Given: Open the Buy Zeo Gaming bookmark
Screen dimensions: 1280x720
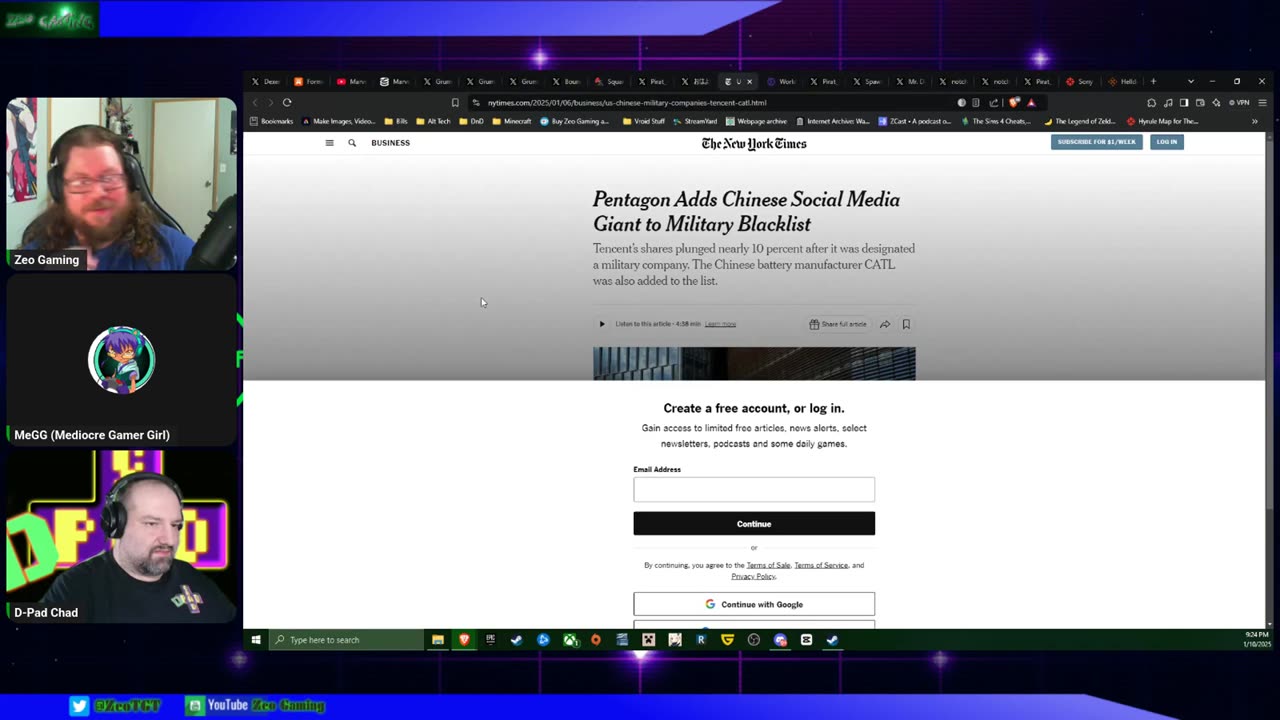Looking at the screenshot, I should 575,122.
